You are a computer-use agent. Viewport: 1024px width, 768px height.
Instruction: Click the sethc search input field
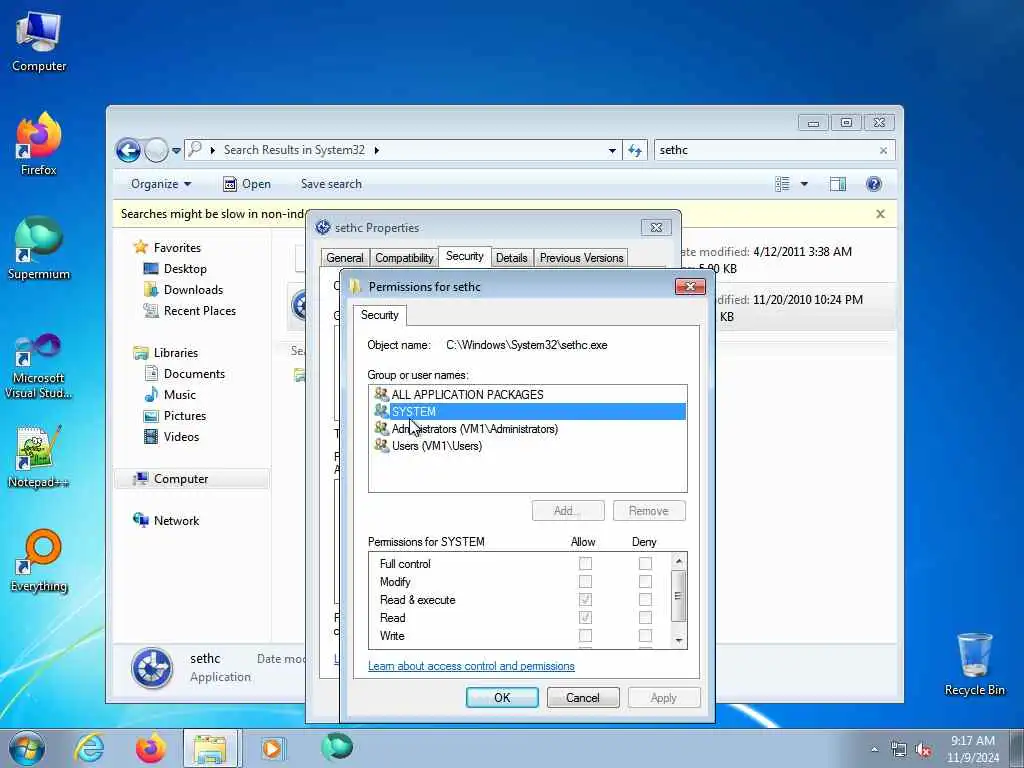[765, 150]
